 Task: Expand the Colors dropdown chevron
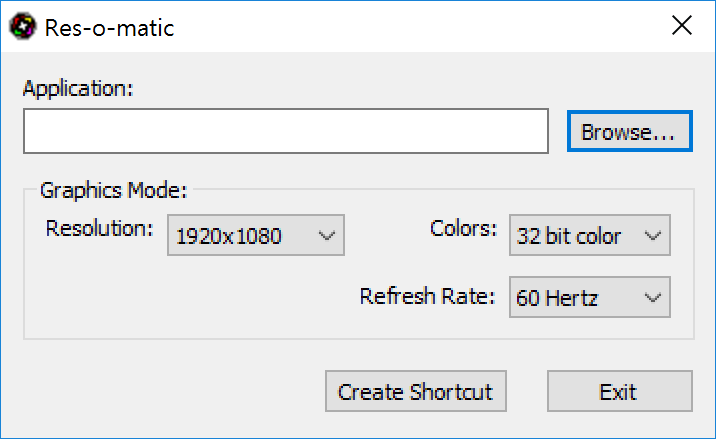(x=653, y=236)
